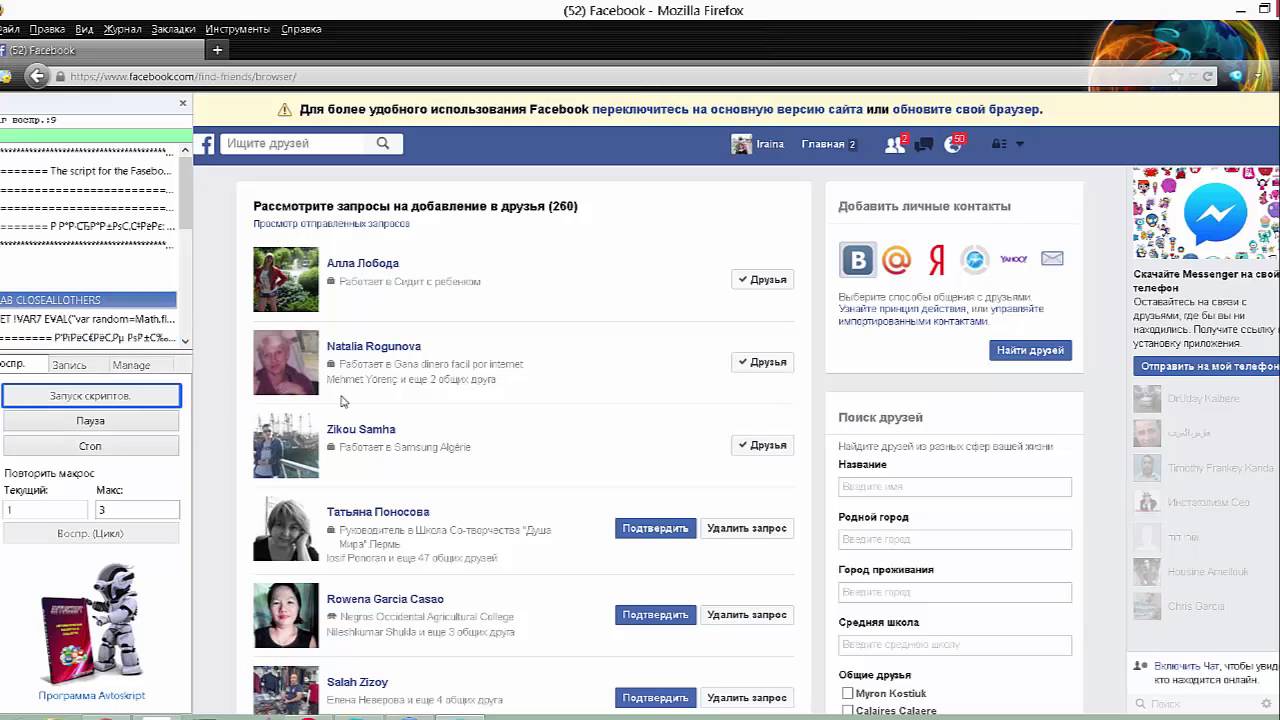This screenshot has height=720, width=1280.
Task: Click the bookmark star icon in address bar
Action: pos(1176,76)
